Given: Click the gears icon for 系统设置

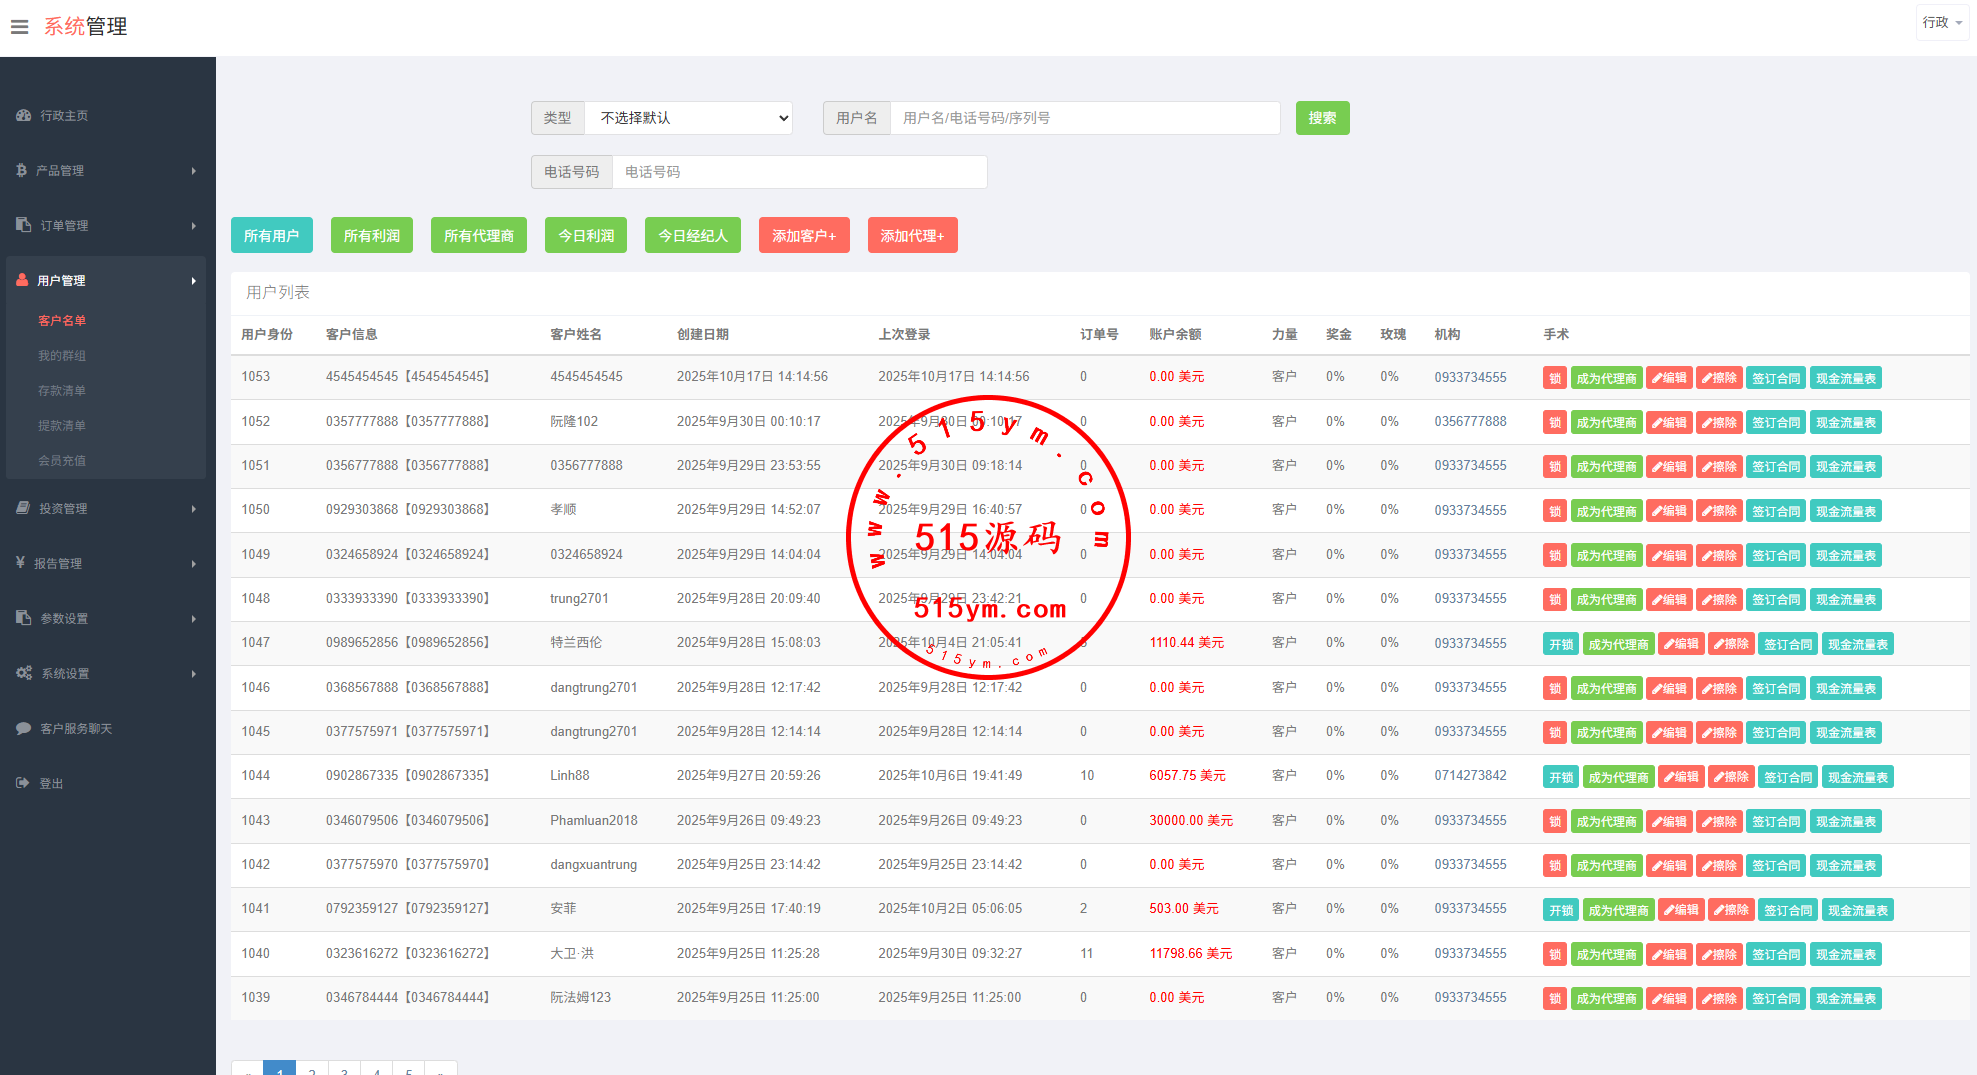Looking at the screenshot, I should [x=24, y=674].
